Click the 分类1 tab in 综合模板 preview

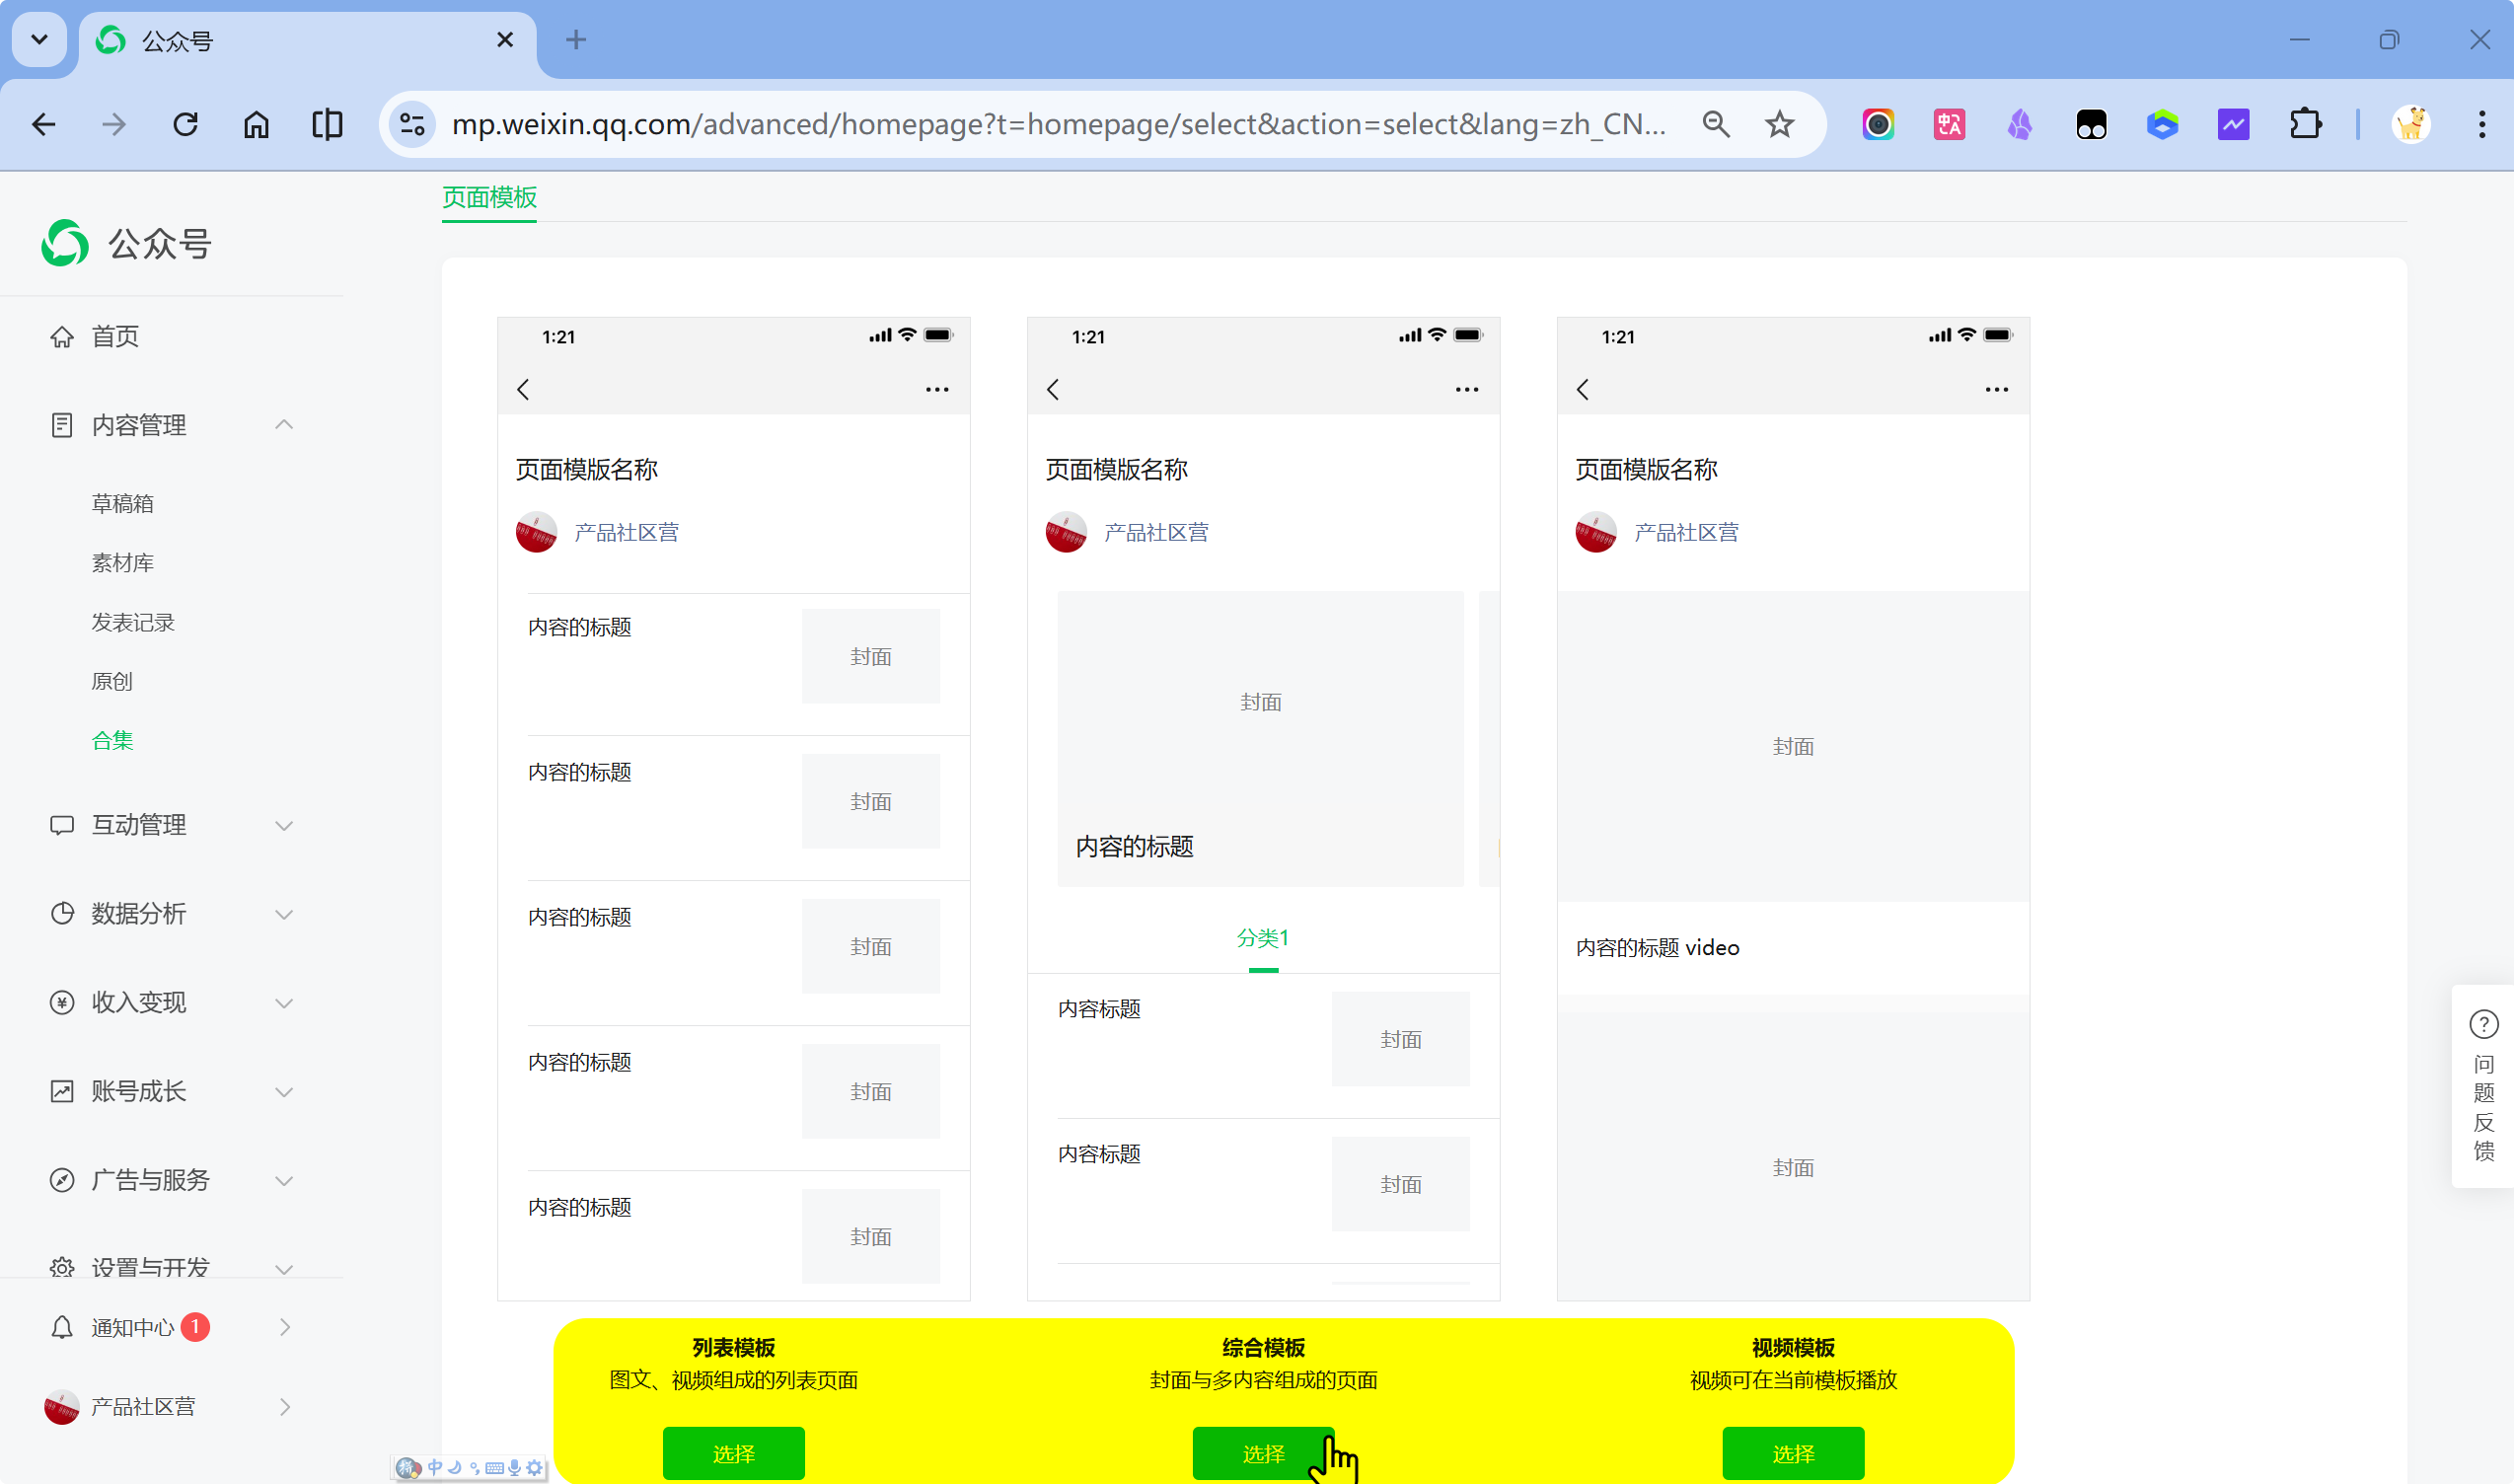pos(1262,938)
